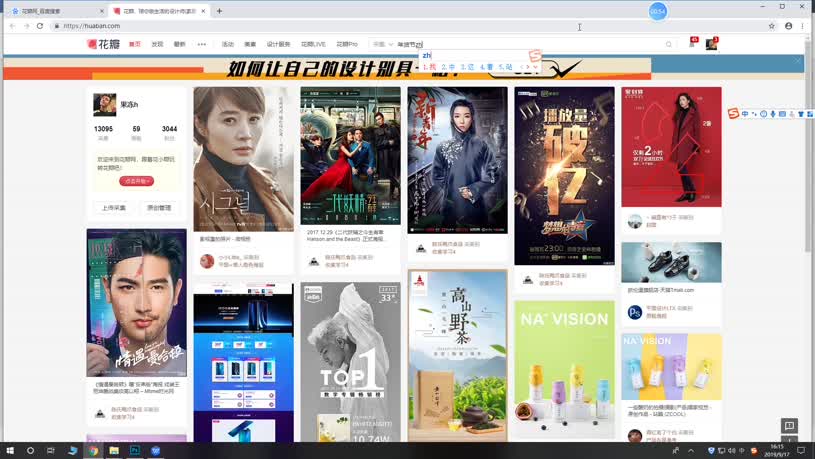Open Task View on taskbar
This screenshot has height=459, width=815.
(x=51, y=450)
